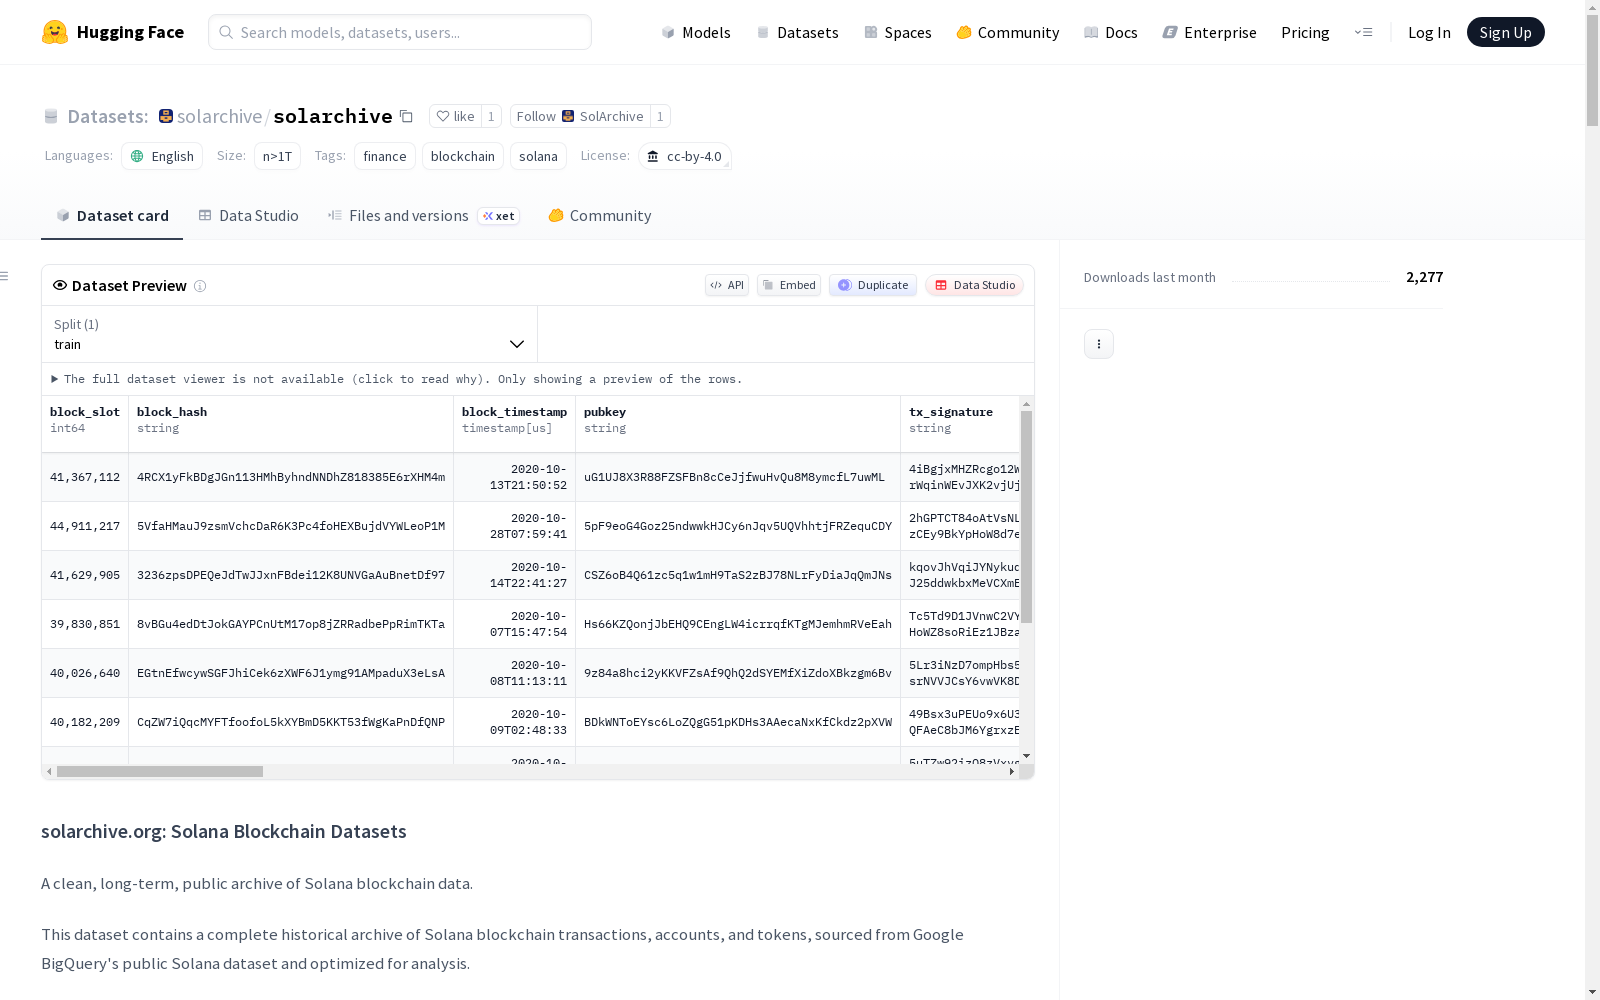Follow SolArchive
The height and width of the screenshot is (1000, 1600).
point(580,116)
